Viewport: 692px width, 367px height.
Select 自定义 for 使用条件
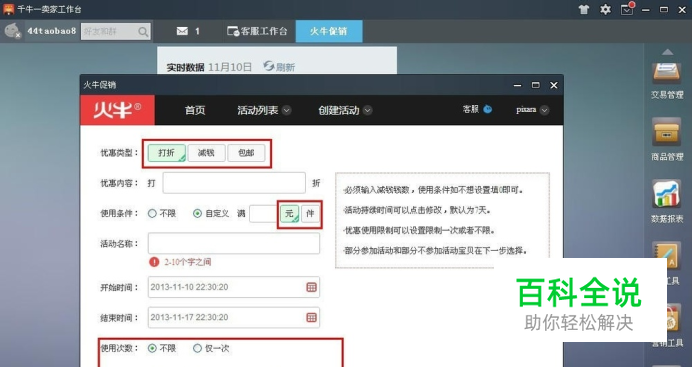tap(197, 213)
